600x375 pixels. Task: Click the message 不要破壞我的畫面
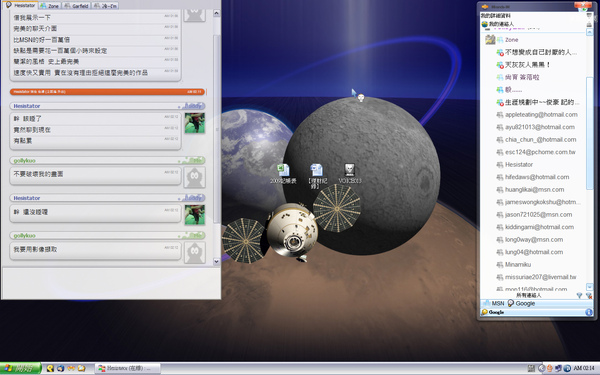pos(38,174)
